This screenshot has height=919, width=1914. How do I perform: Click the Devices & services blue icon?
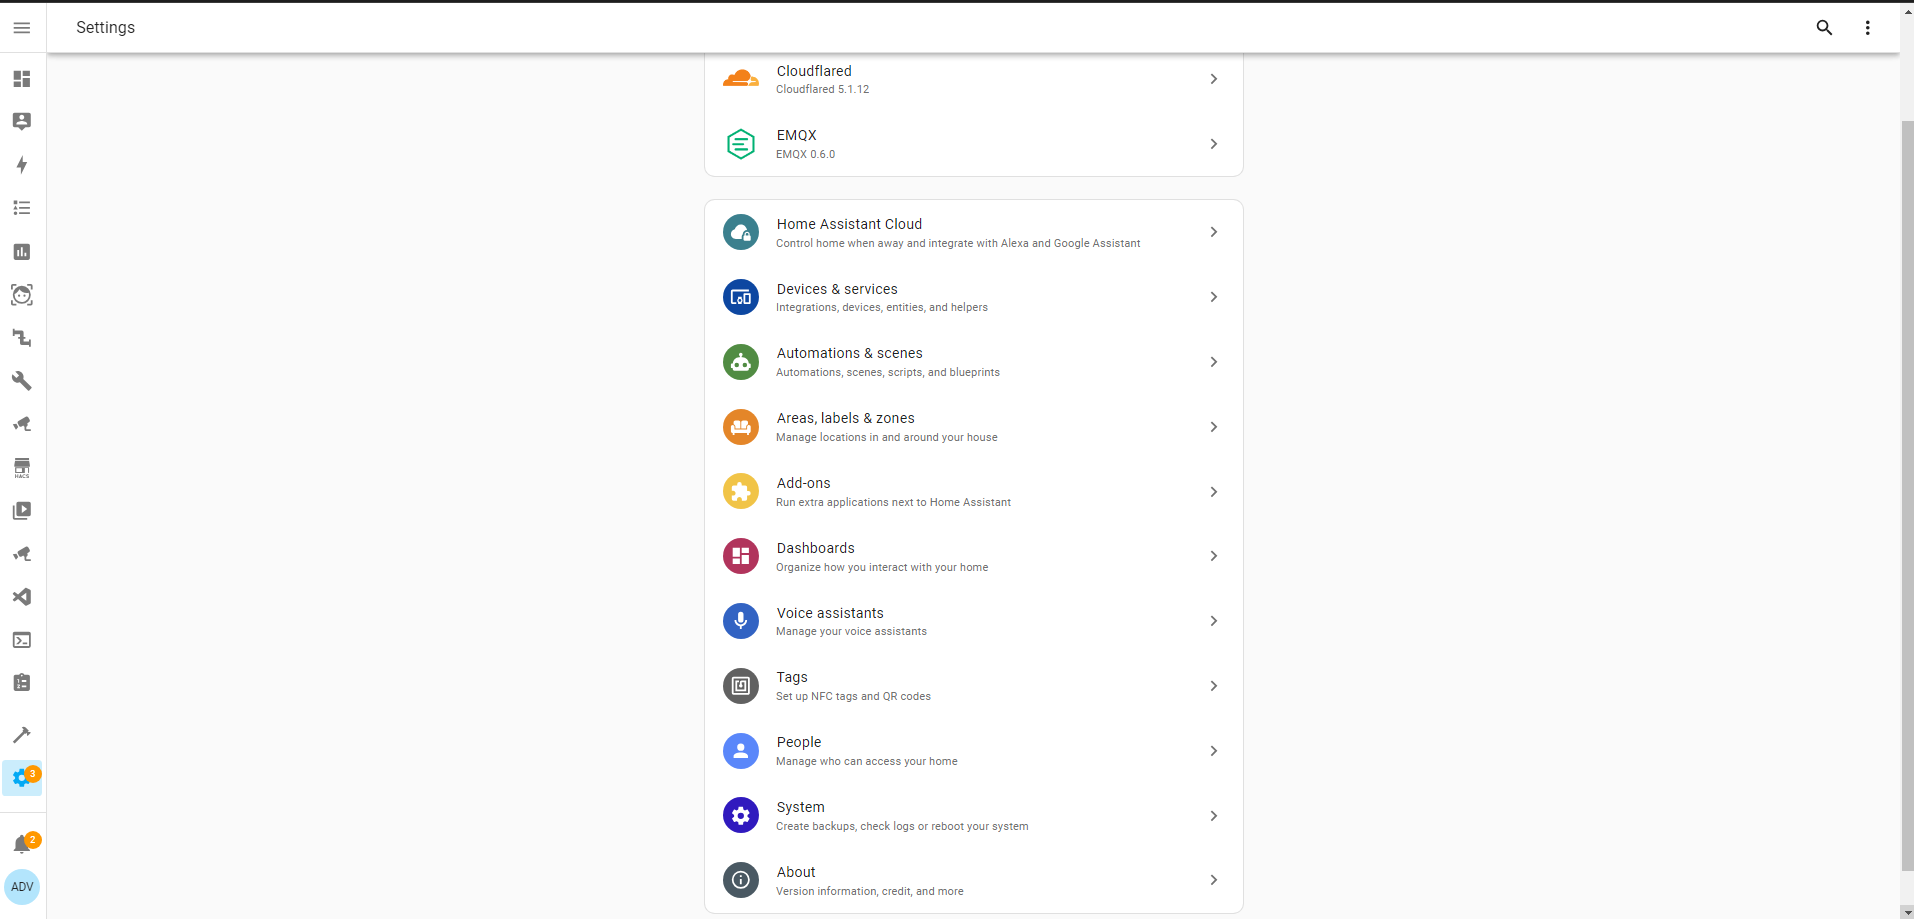pyautogui.click(x=741, y=297)
